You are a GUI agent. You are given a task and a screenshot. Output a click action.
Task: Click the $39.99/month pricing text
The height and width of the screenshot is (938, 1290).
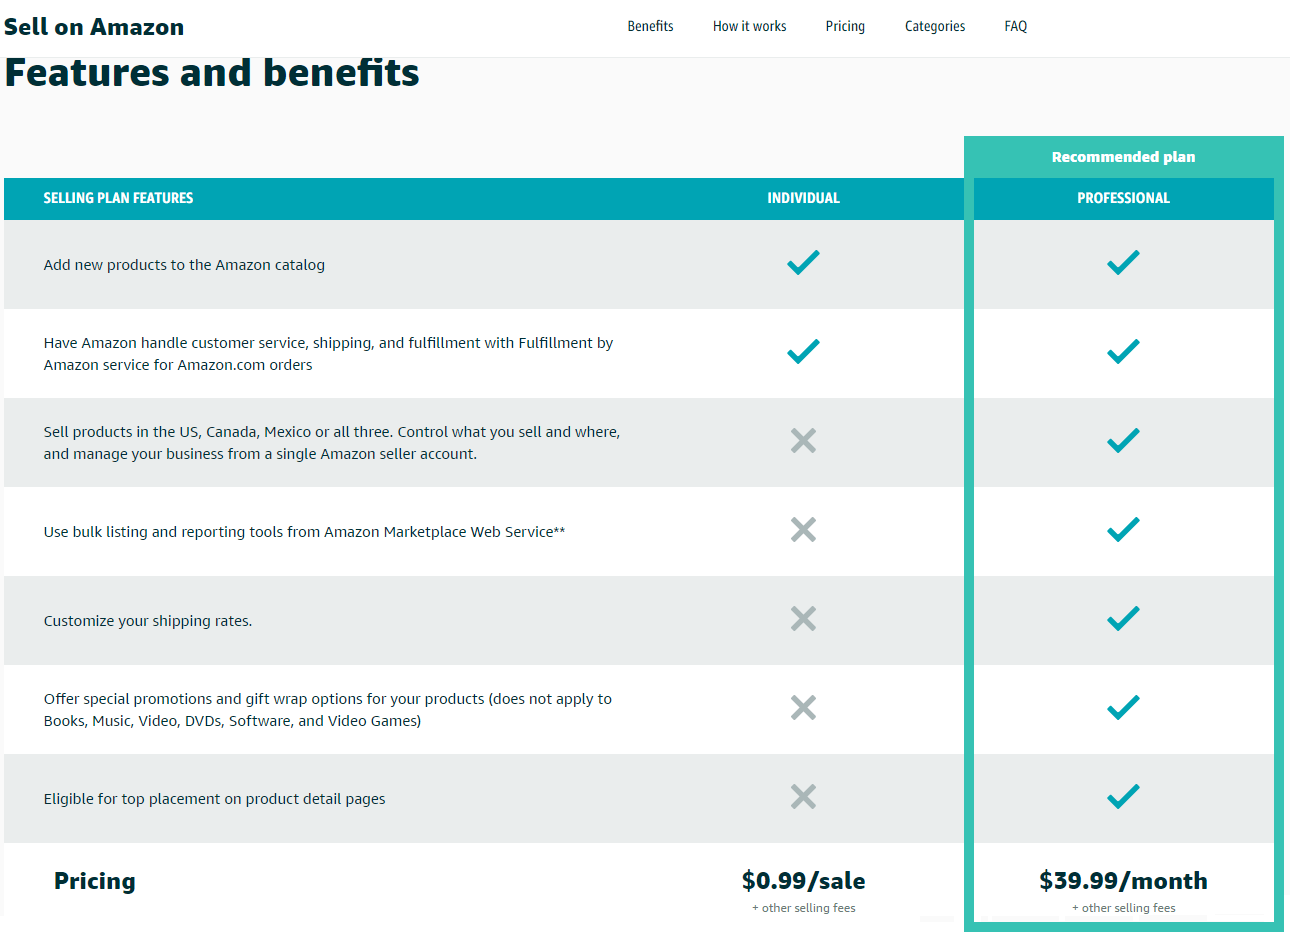(1123, 881)
